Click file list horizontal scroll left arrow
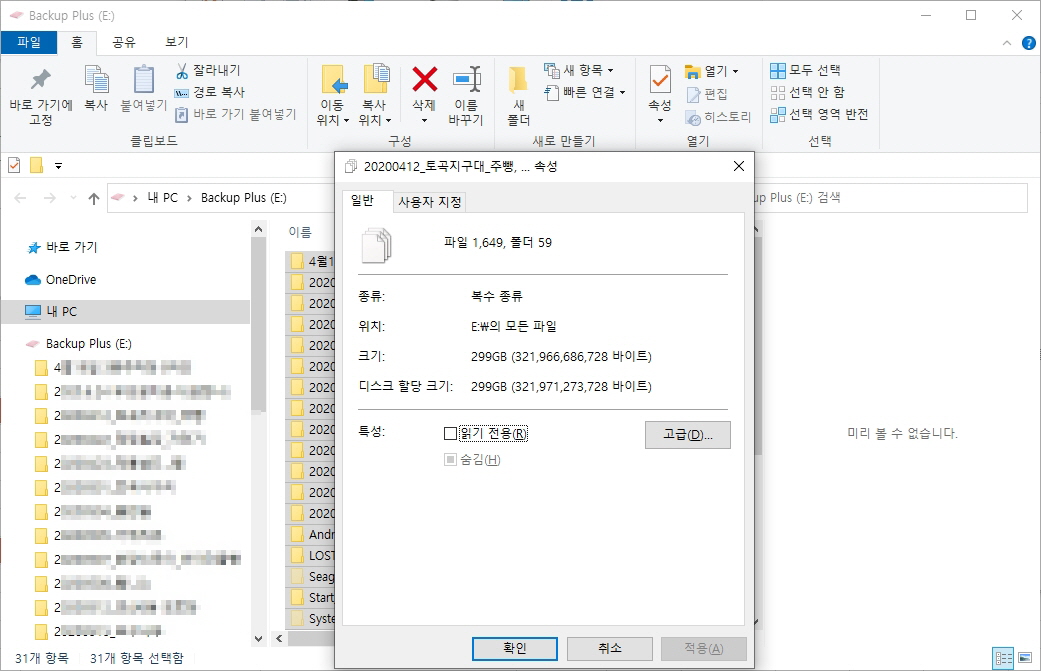This screenshot has width=1041, height=671. pyautogui.click(x=280, y=638)
